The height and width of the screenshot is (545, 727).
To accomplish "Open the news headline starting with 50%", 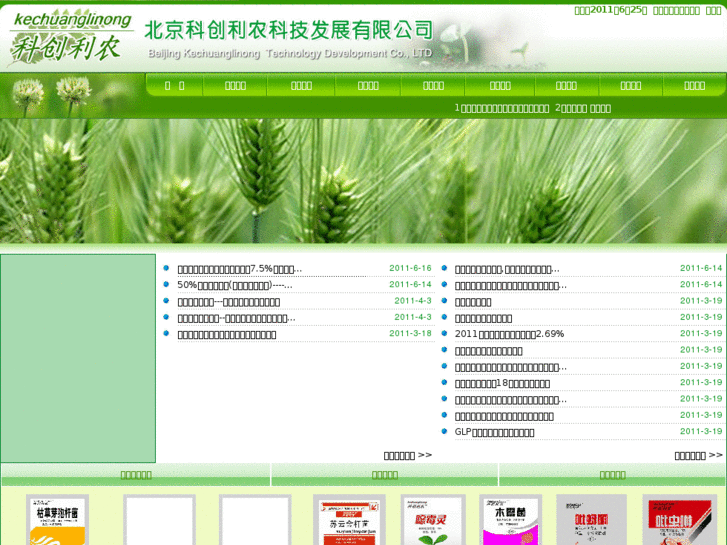I will 235,285.
